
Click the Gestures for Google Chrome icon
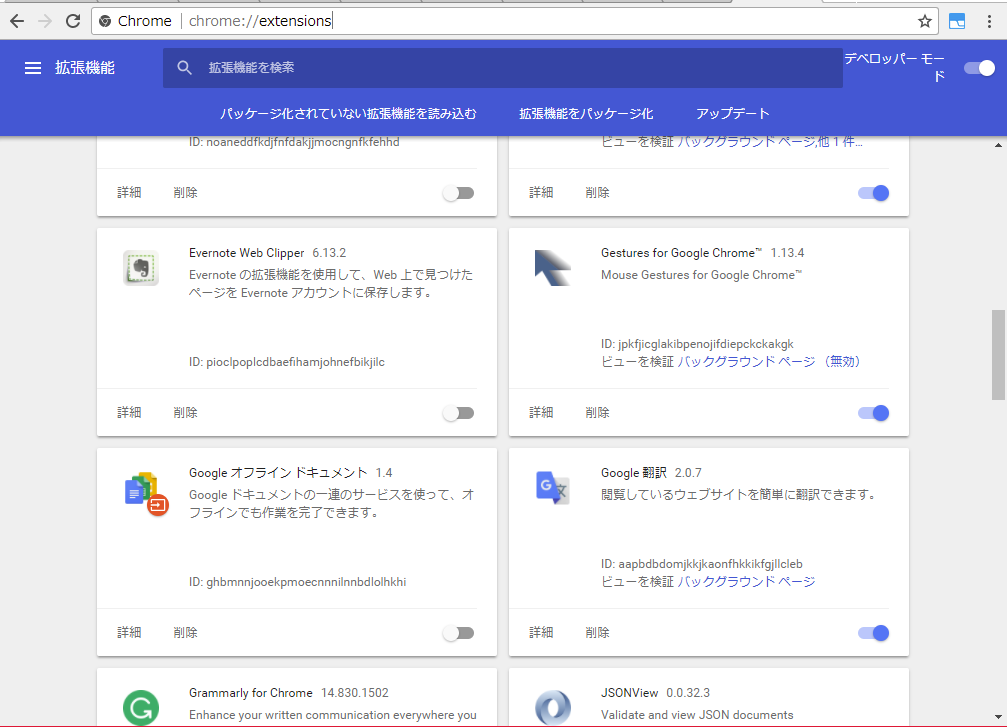click(551, 268)
